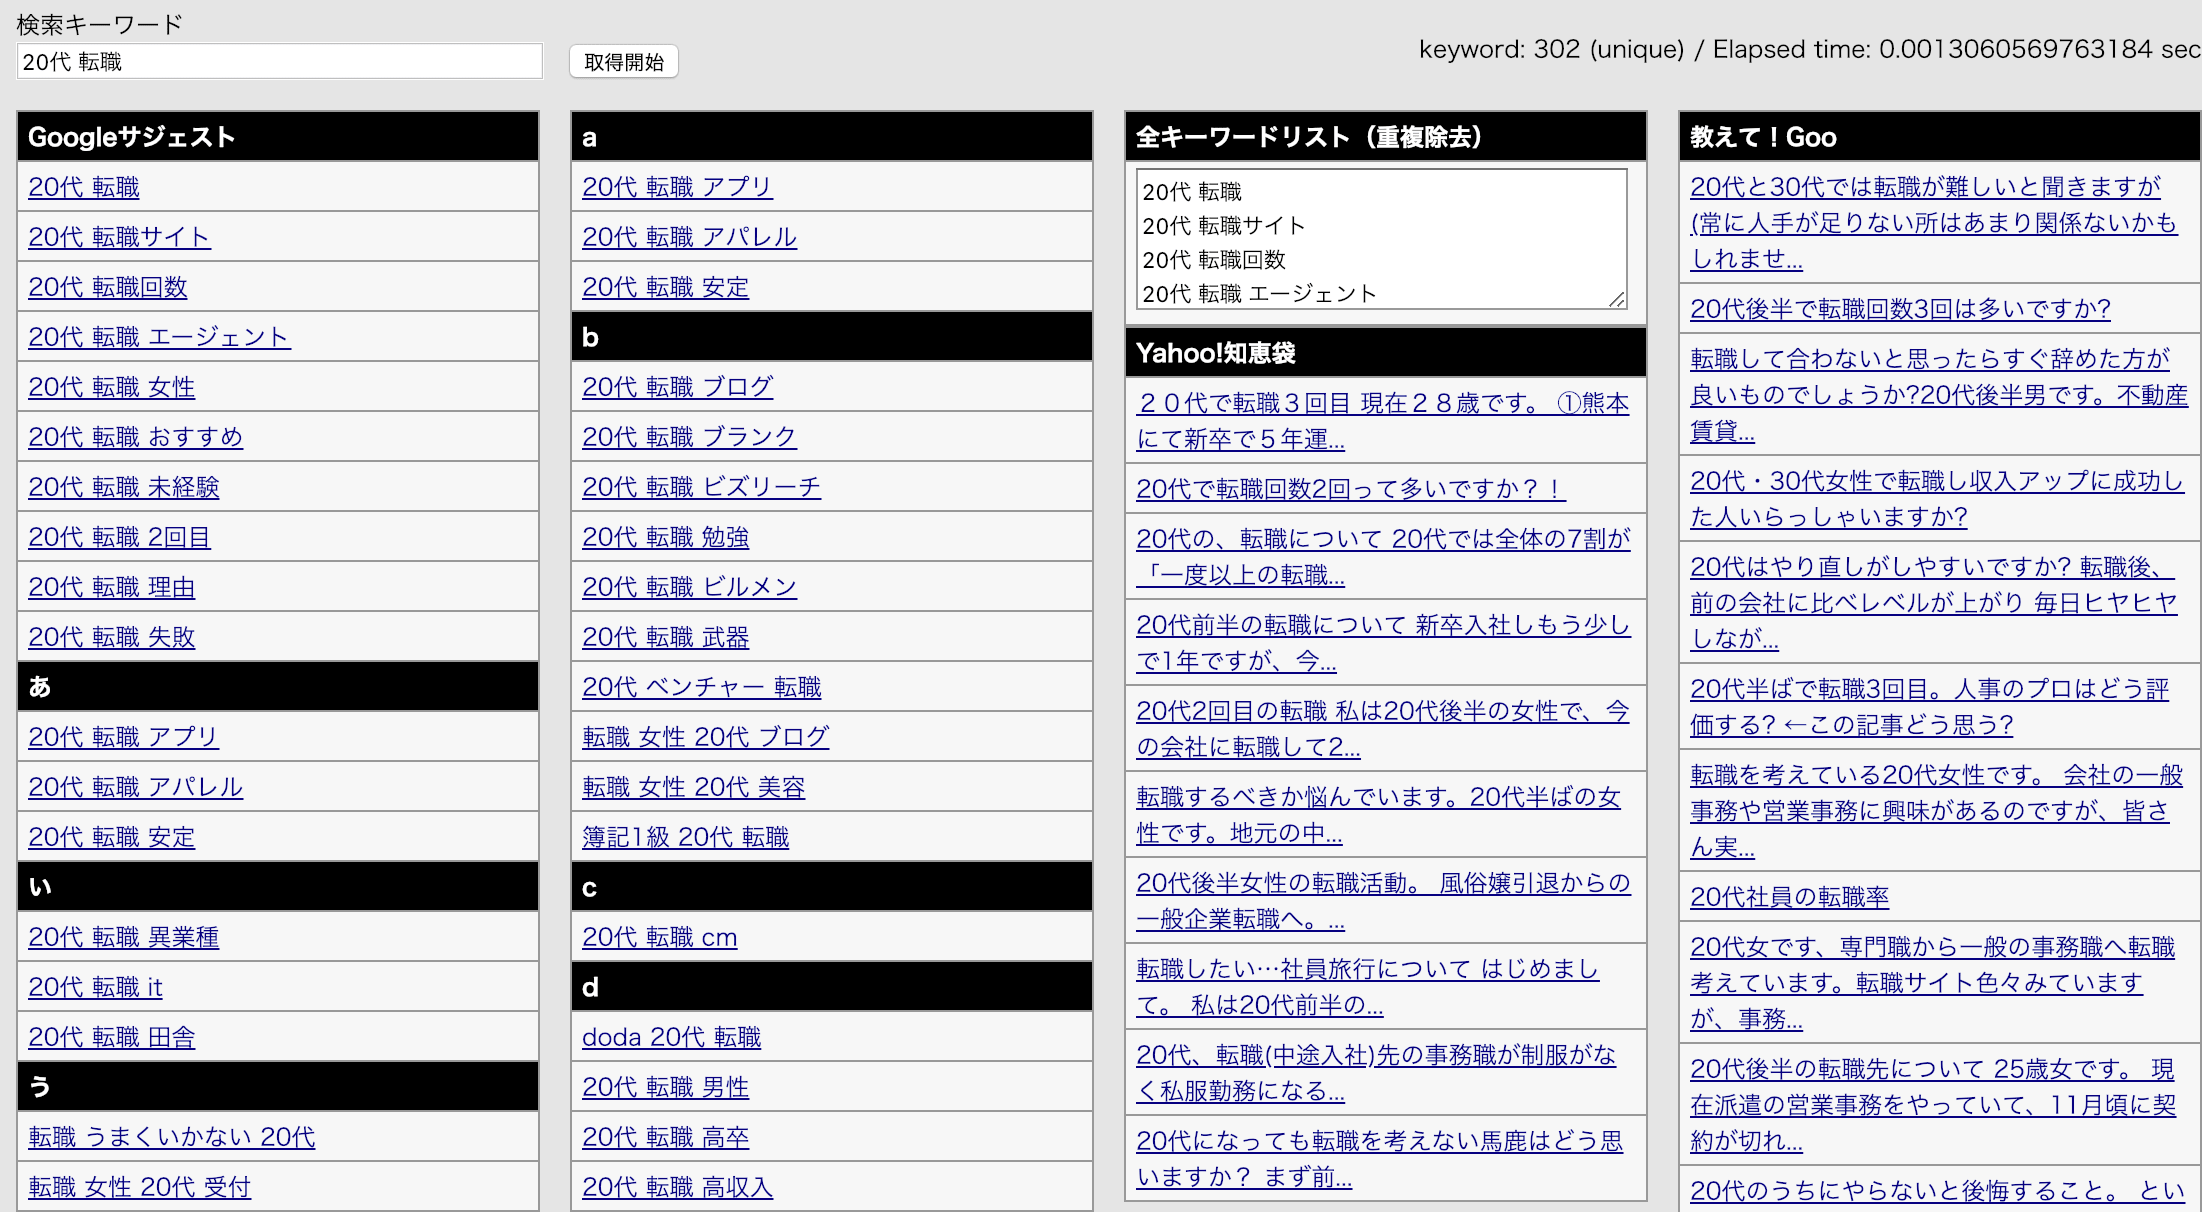Open 転職 うまくいかない 20代 link
The image size is (2202, 1212).
[172, 1137]
